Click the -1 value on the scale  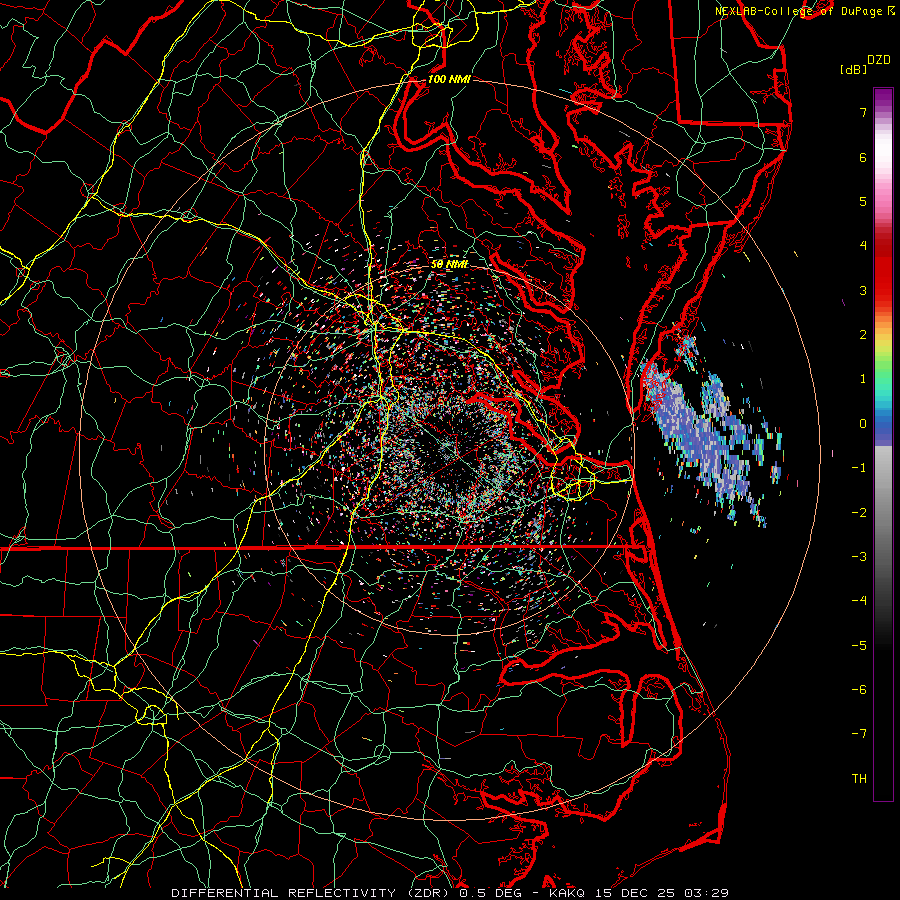point(859,468)
